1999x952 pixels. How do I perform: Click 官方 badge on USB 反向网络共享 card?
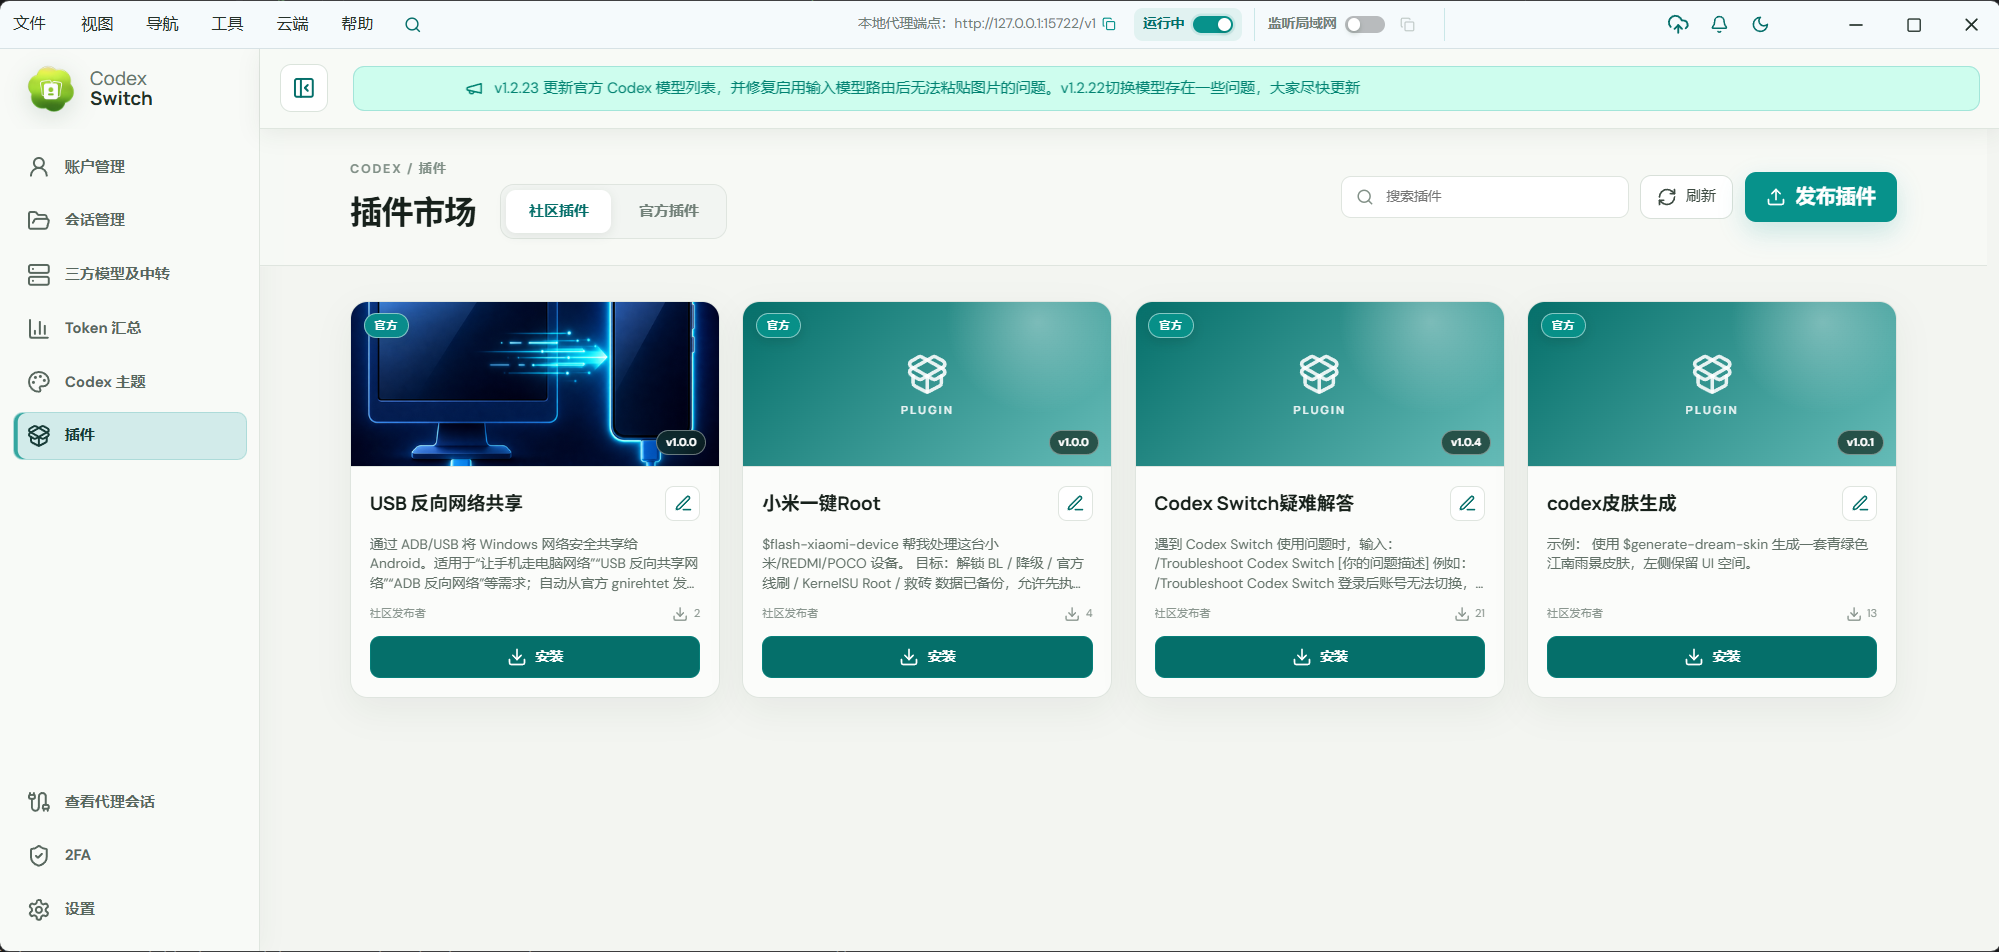click(x=386, y=325)
